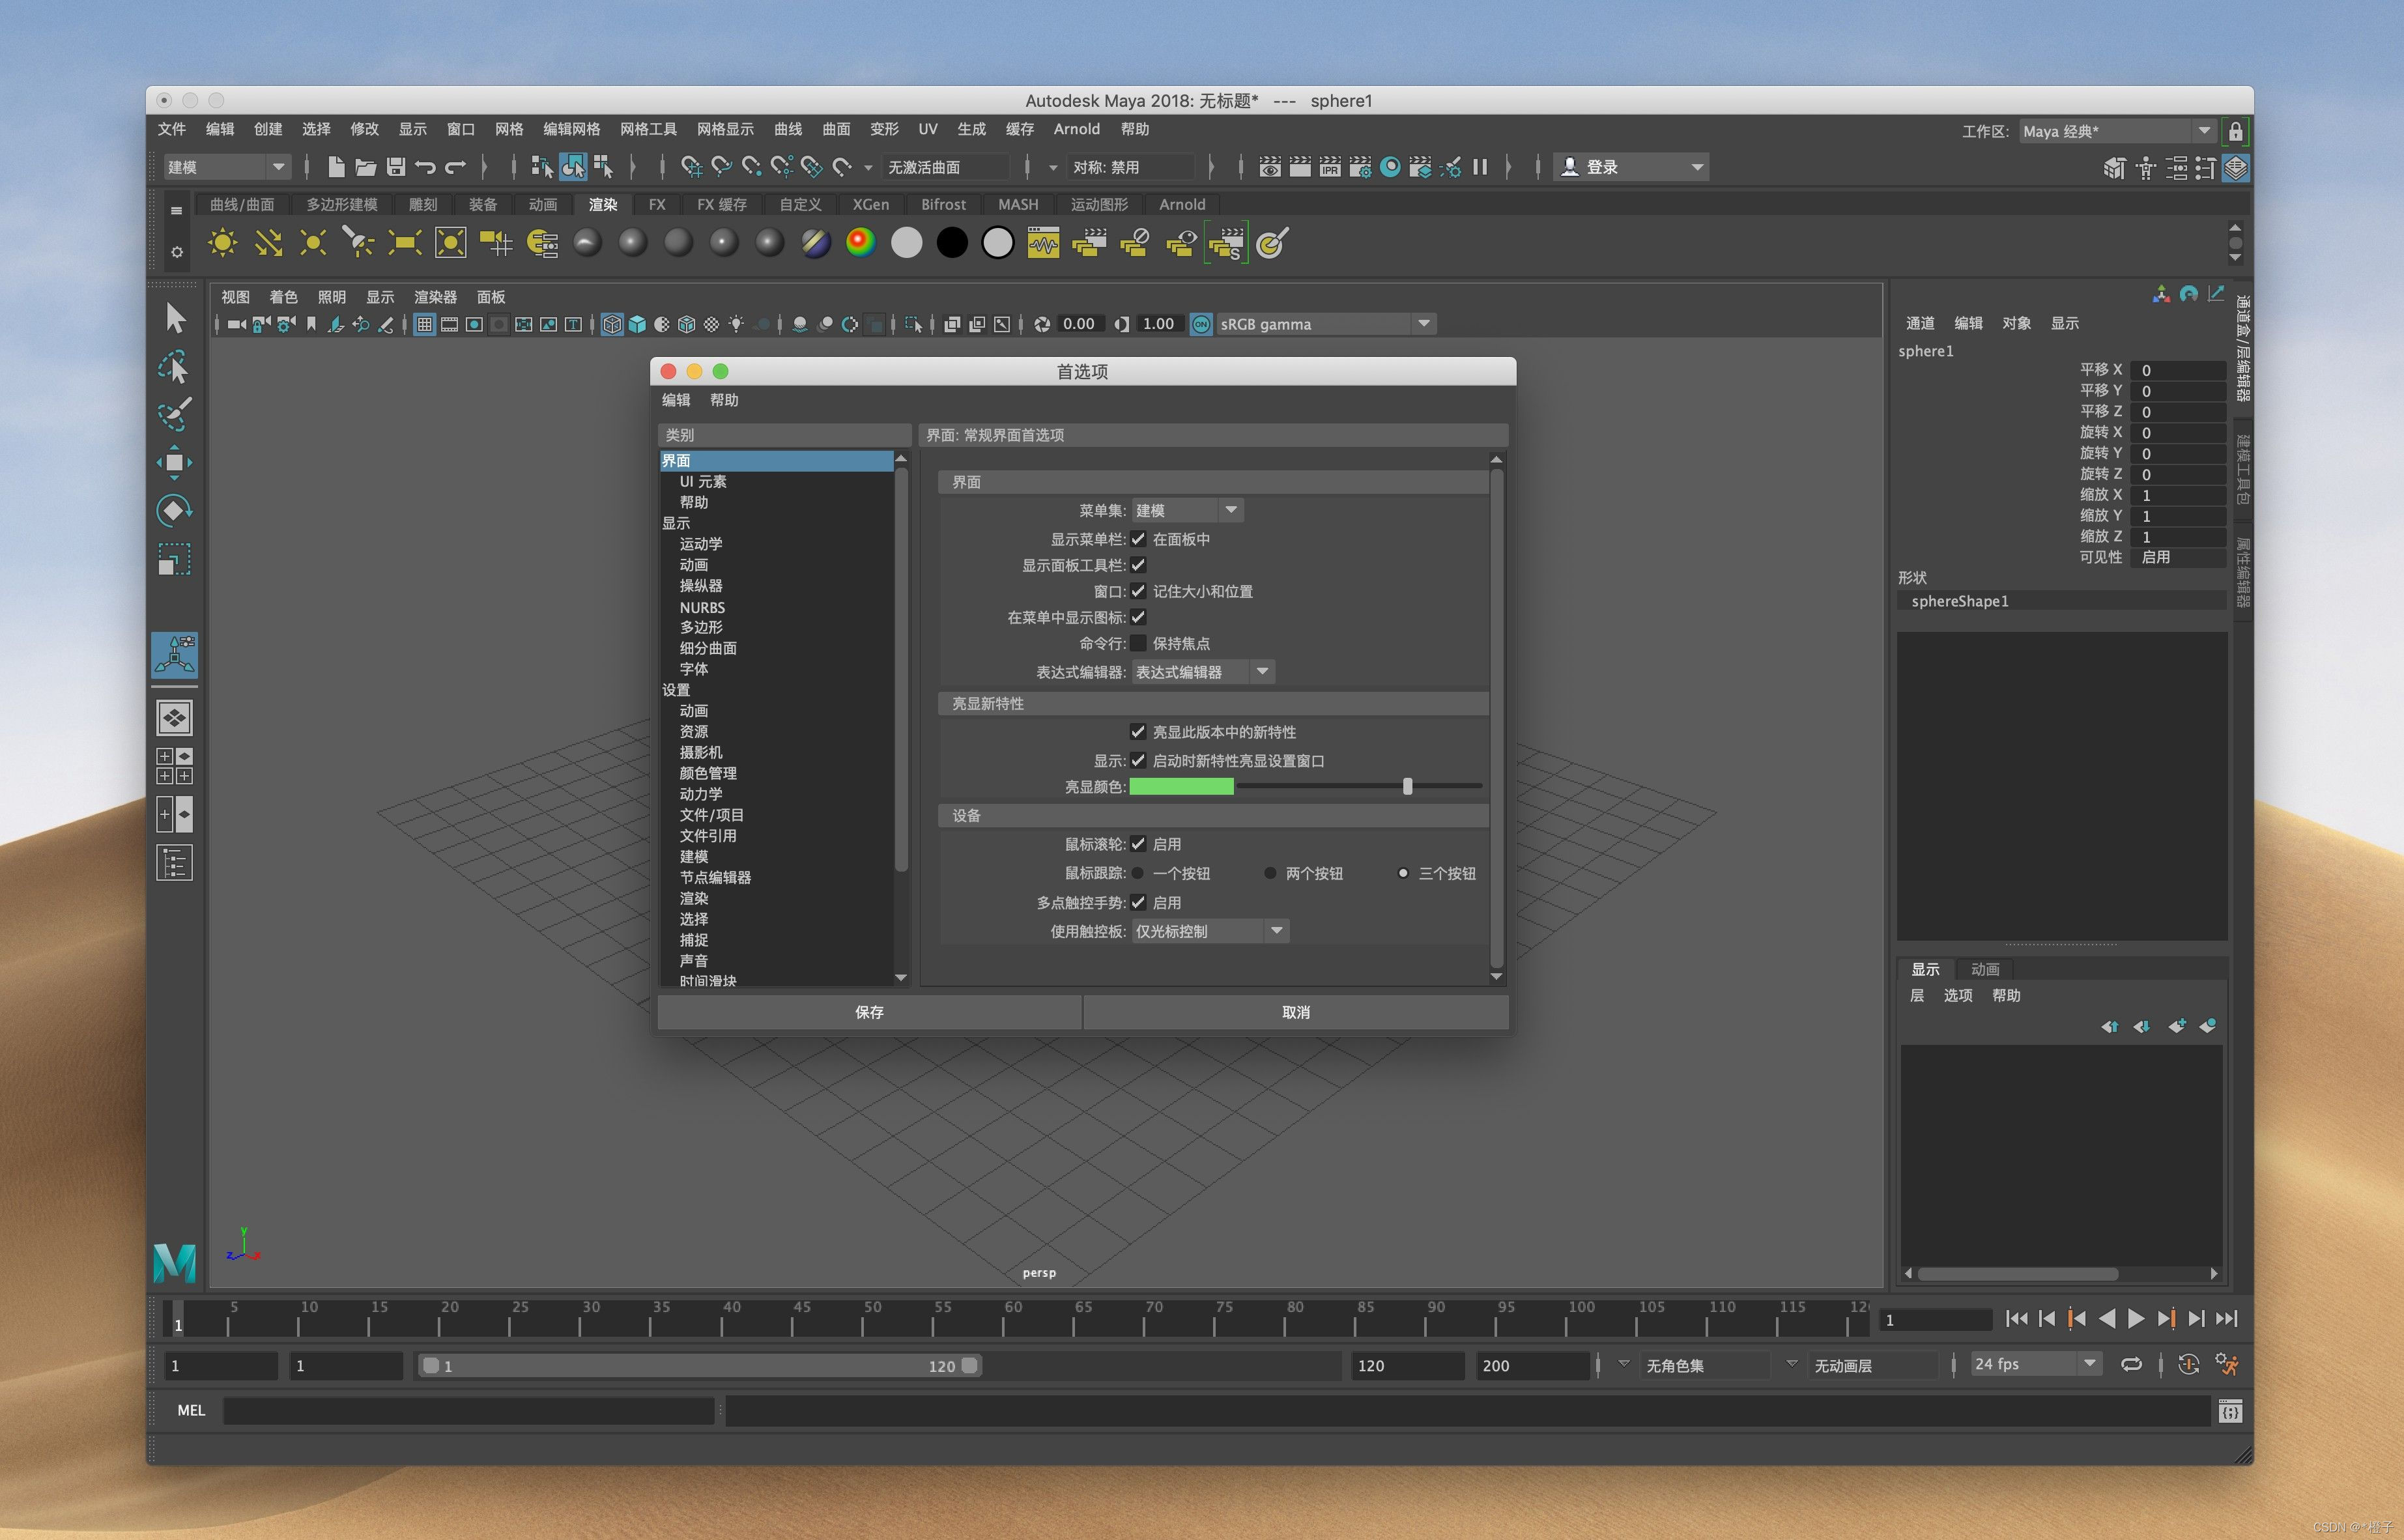Click the 取消 button in preferences
2404x1540 pixels.
click(1295, 1012)
